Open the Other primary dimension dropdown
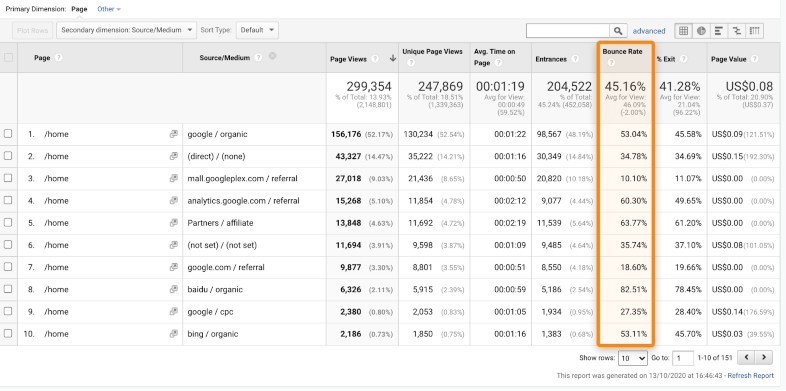 pyautogui.click(x=109, y=9)
